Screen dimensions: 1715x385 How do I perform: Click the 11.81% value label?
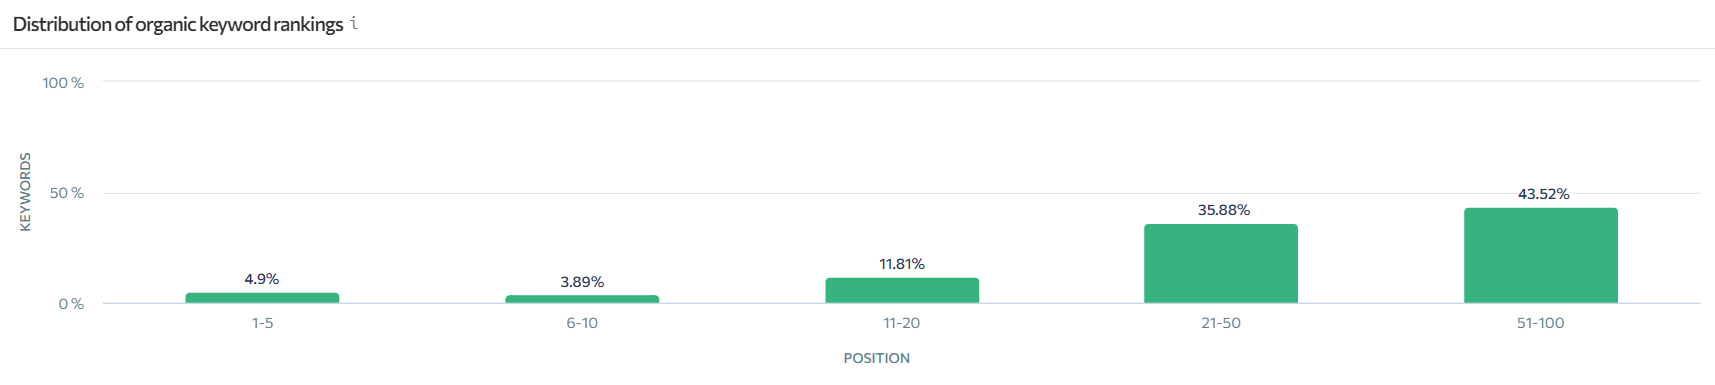(x=902, y=264)
